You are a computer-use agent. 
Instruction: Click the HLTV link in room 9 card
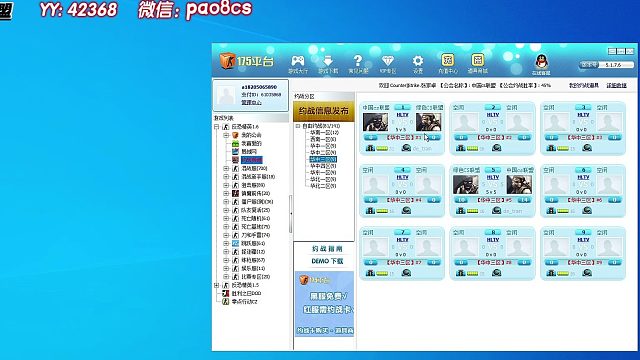click(x=583, y=240)
